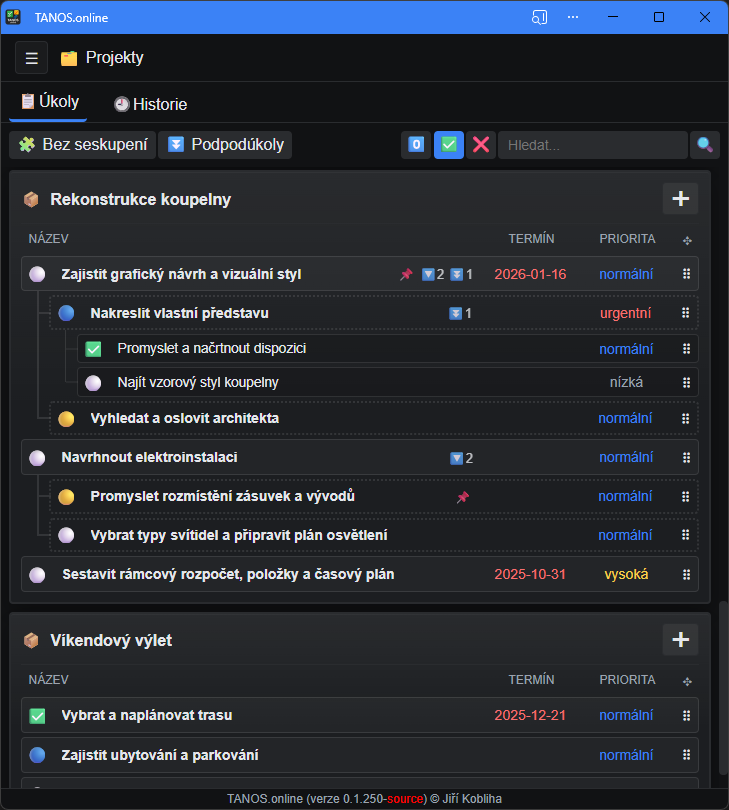
Task: Add task to Rekonstrukce koupelny with plus
Action: [680, 199]
